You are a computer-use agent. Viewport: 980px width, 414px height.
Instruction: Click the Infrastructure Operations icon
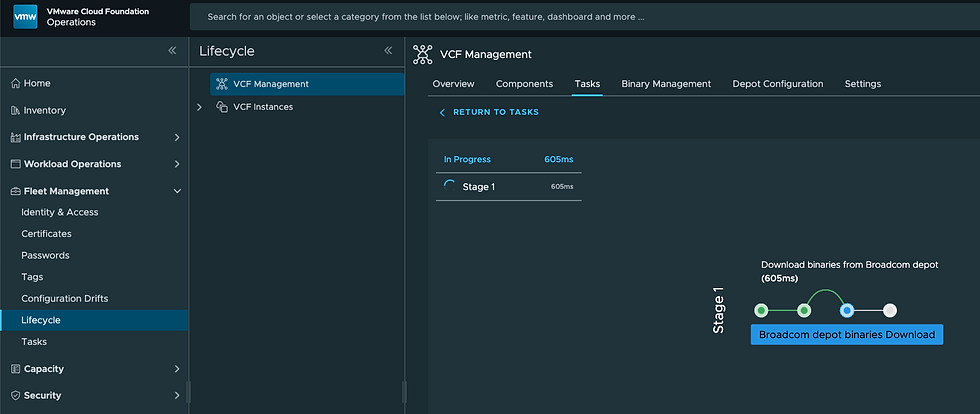[15, 137]
